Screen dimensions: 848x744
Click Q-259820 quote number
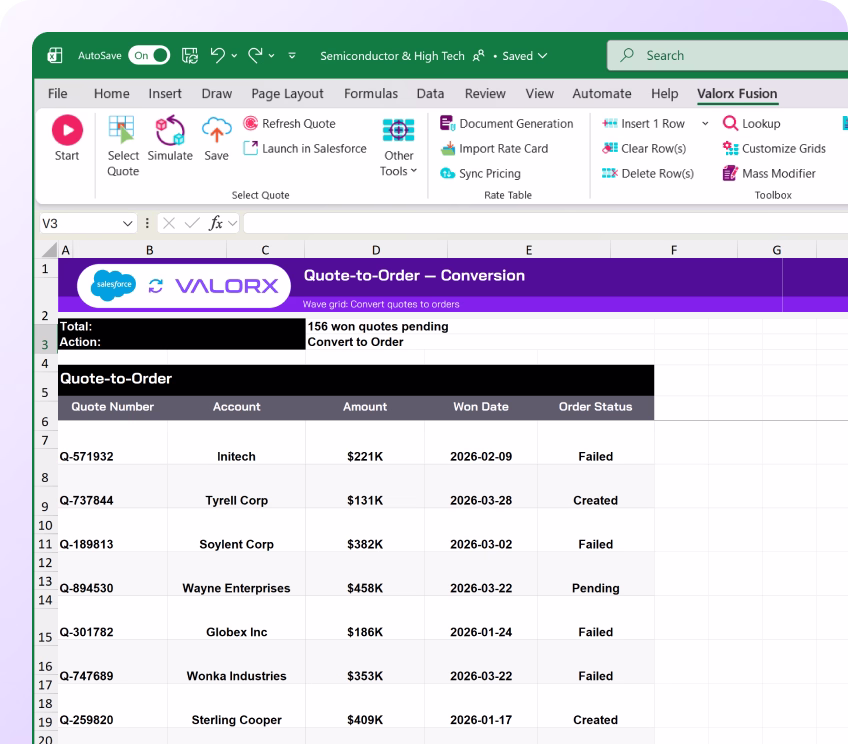(87, 720)
